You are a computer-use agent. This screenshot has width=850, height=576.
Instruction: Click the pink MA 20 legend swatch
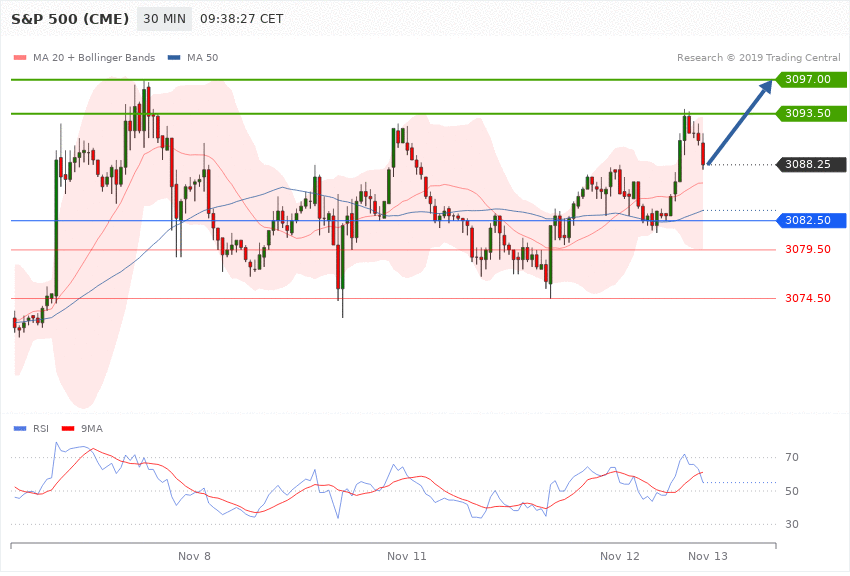coord(20,58)
